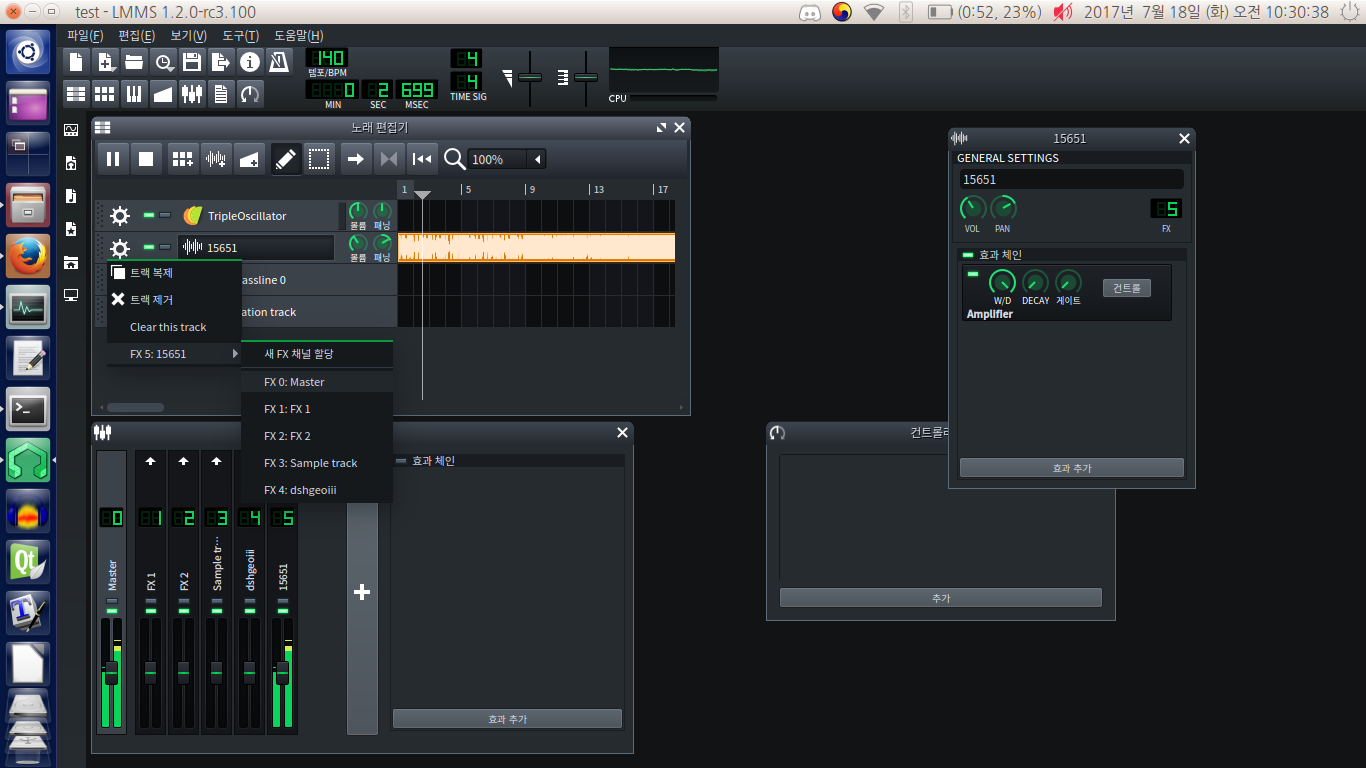Solo the dshgeoiii mixer channel
Screen dimensions: 1366x768
tap(250, 601)
